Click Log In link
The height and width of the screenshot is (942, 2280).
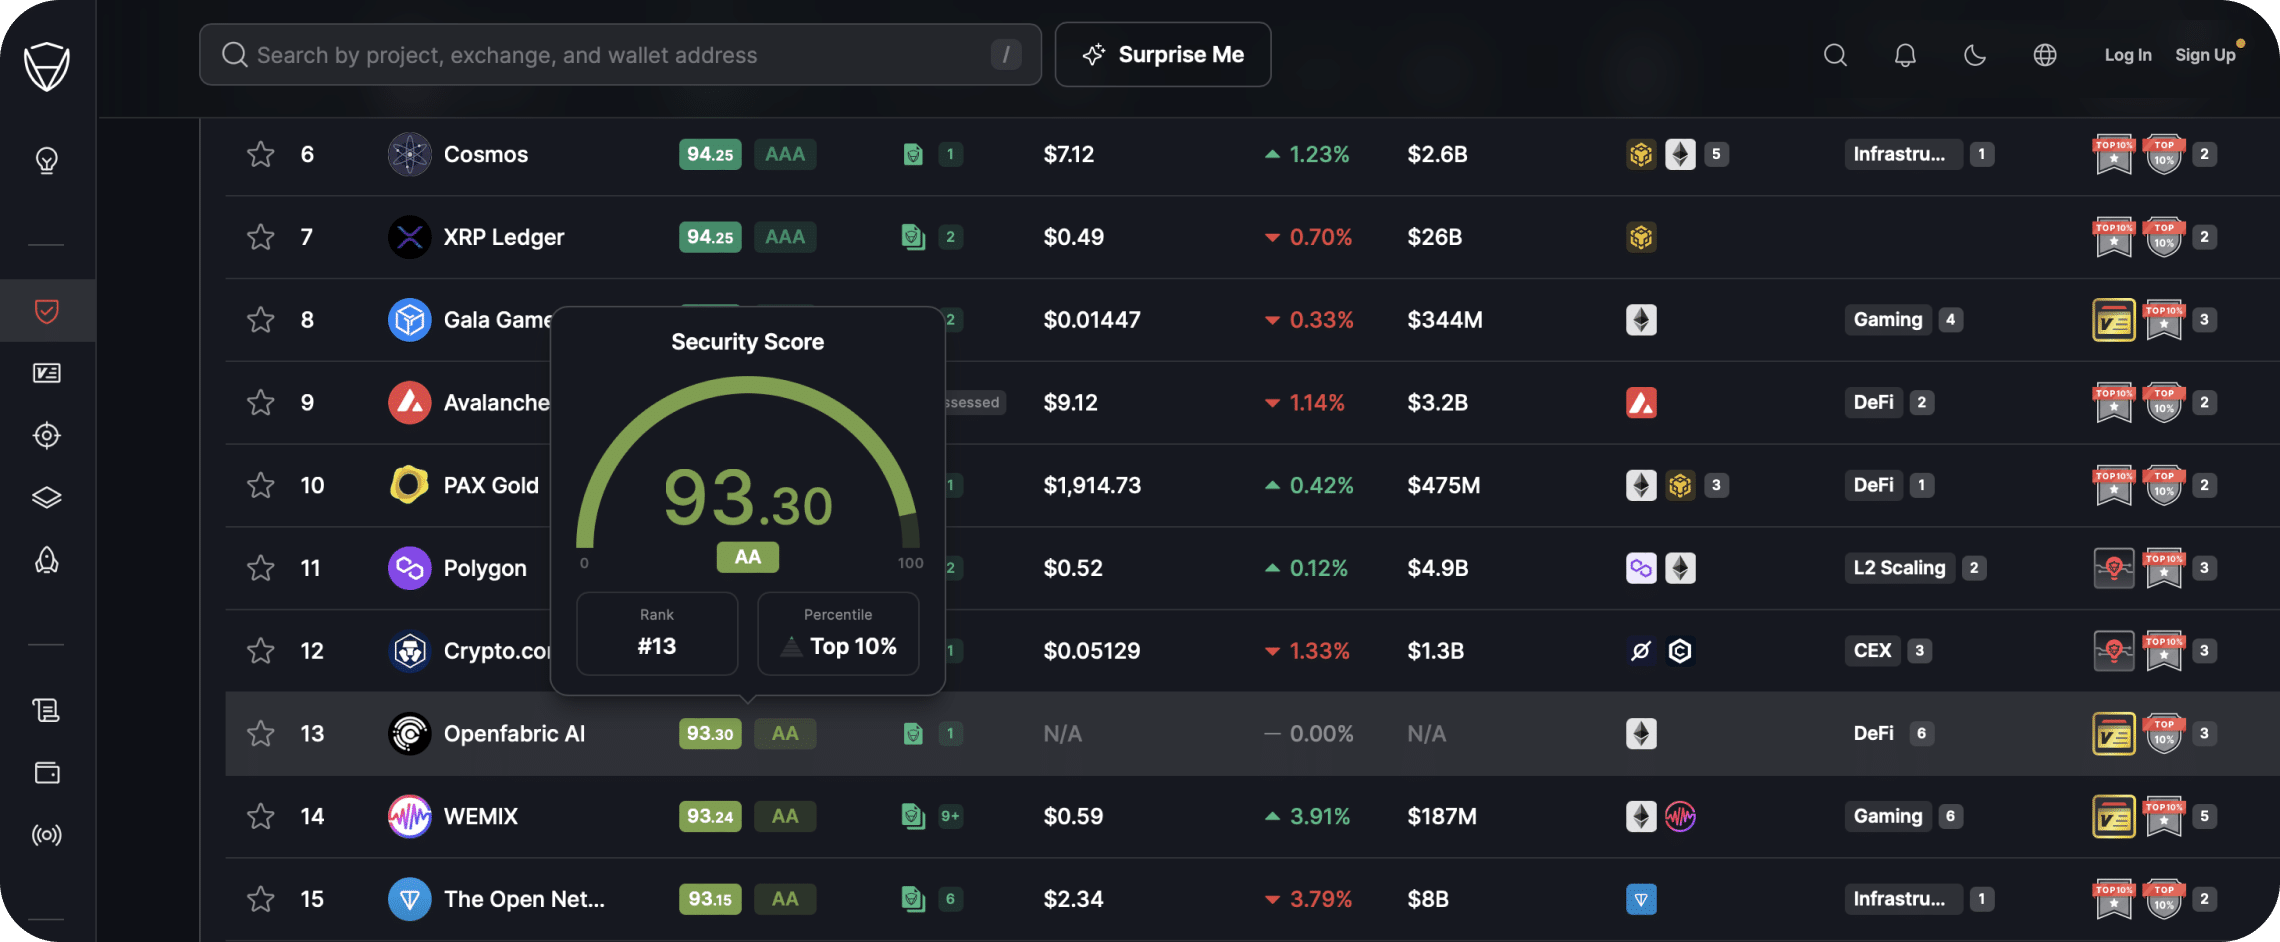click(2128, 55)
